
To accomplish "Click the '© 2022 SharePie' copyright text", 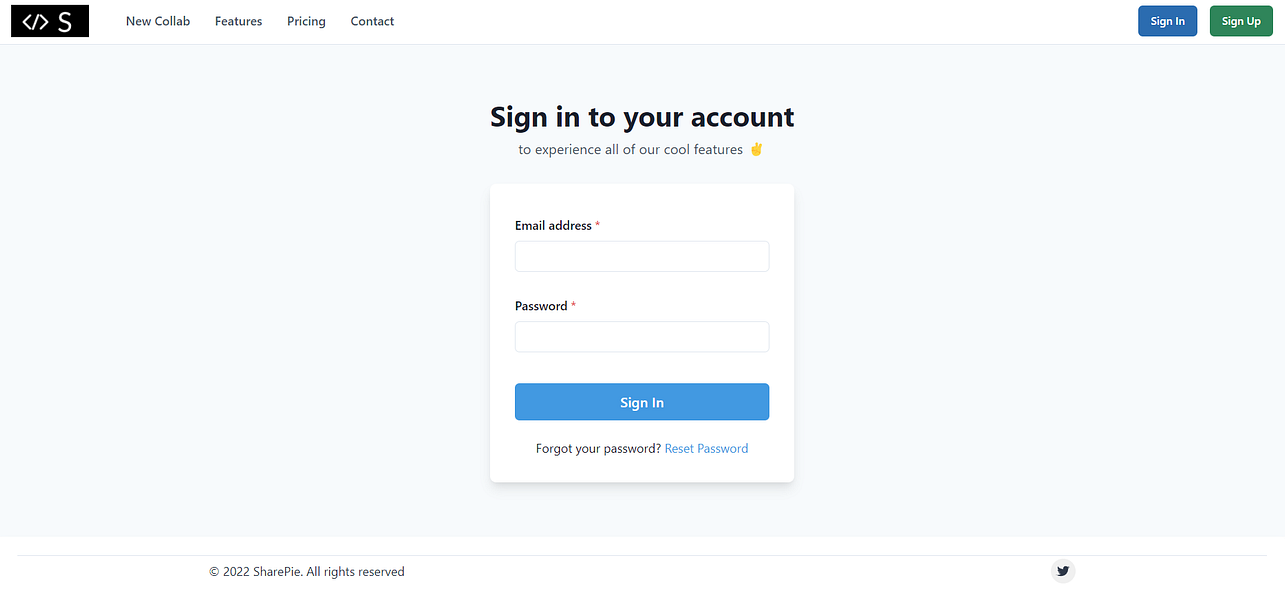I will (x=306, y=572).
